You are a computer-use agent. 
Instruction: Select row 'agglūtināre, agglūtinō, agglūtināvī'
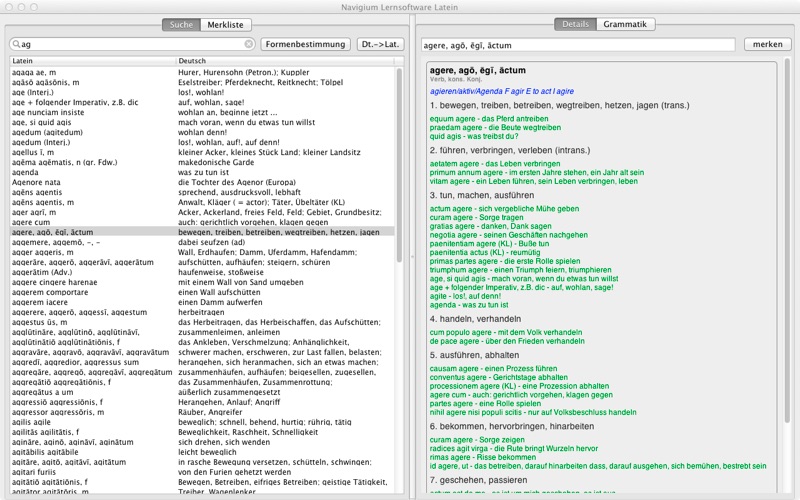[202, 332]
